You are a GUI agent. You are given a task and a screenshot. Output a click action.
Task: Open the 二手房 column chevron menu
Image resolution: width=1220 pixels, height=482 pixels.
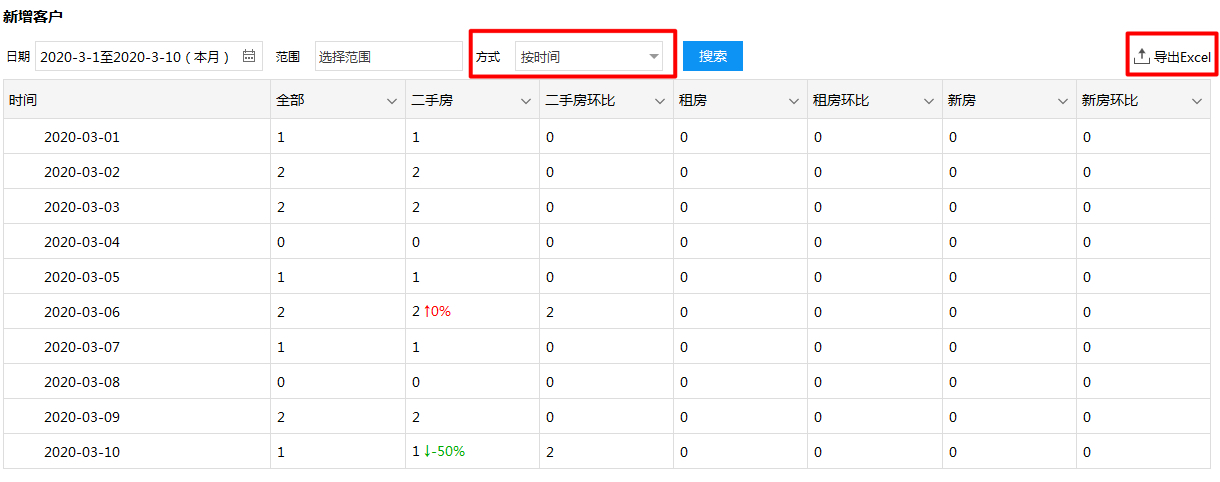click(526, 101)
